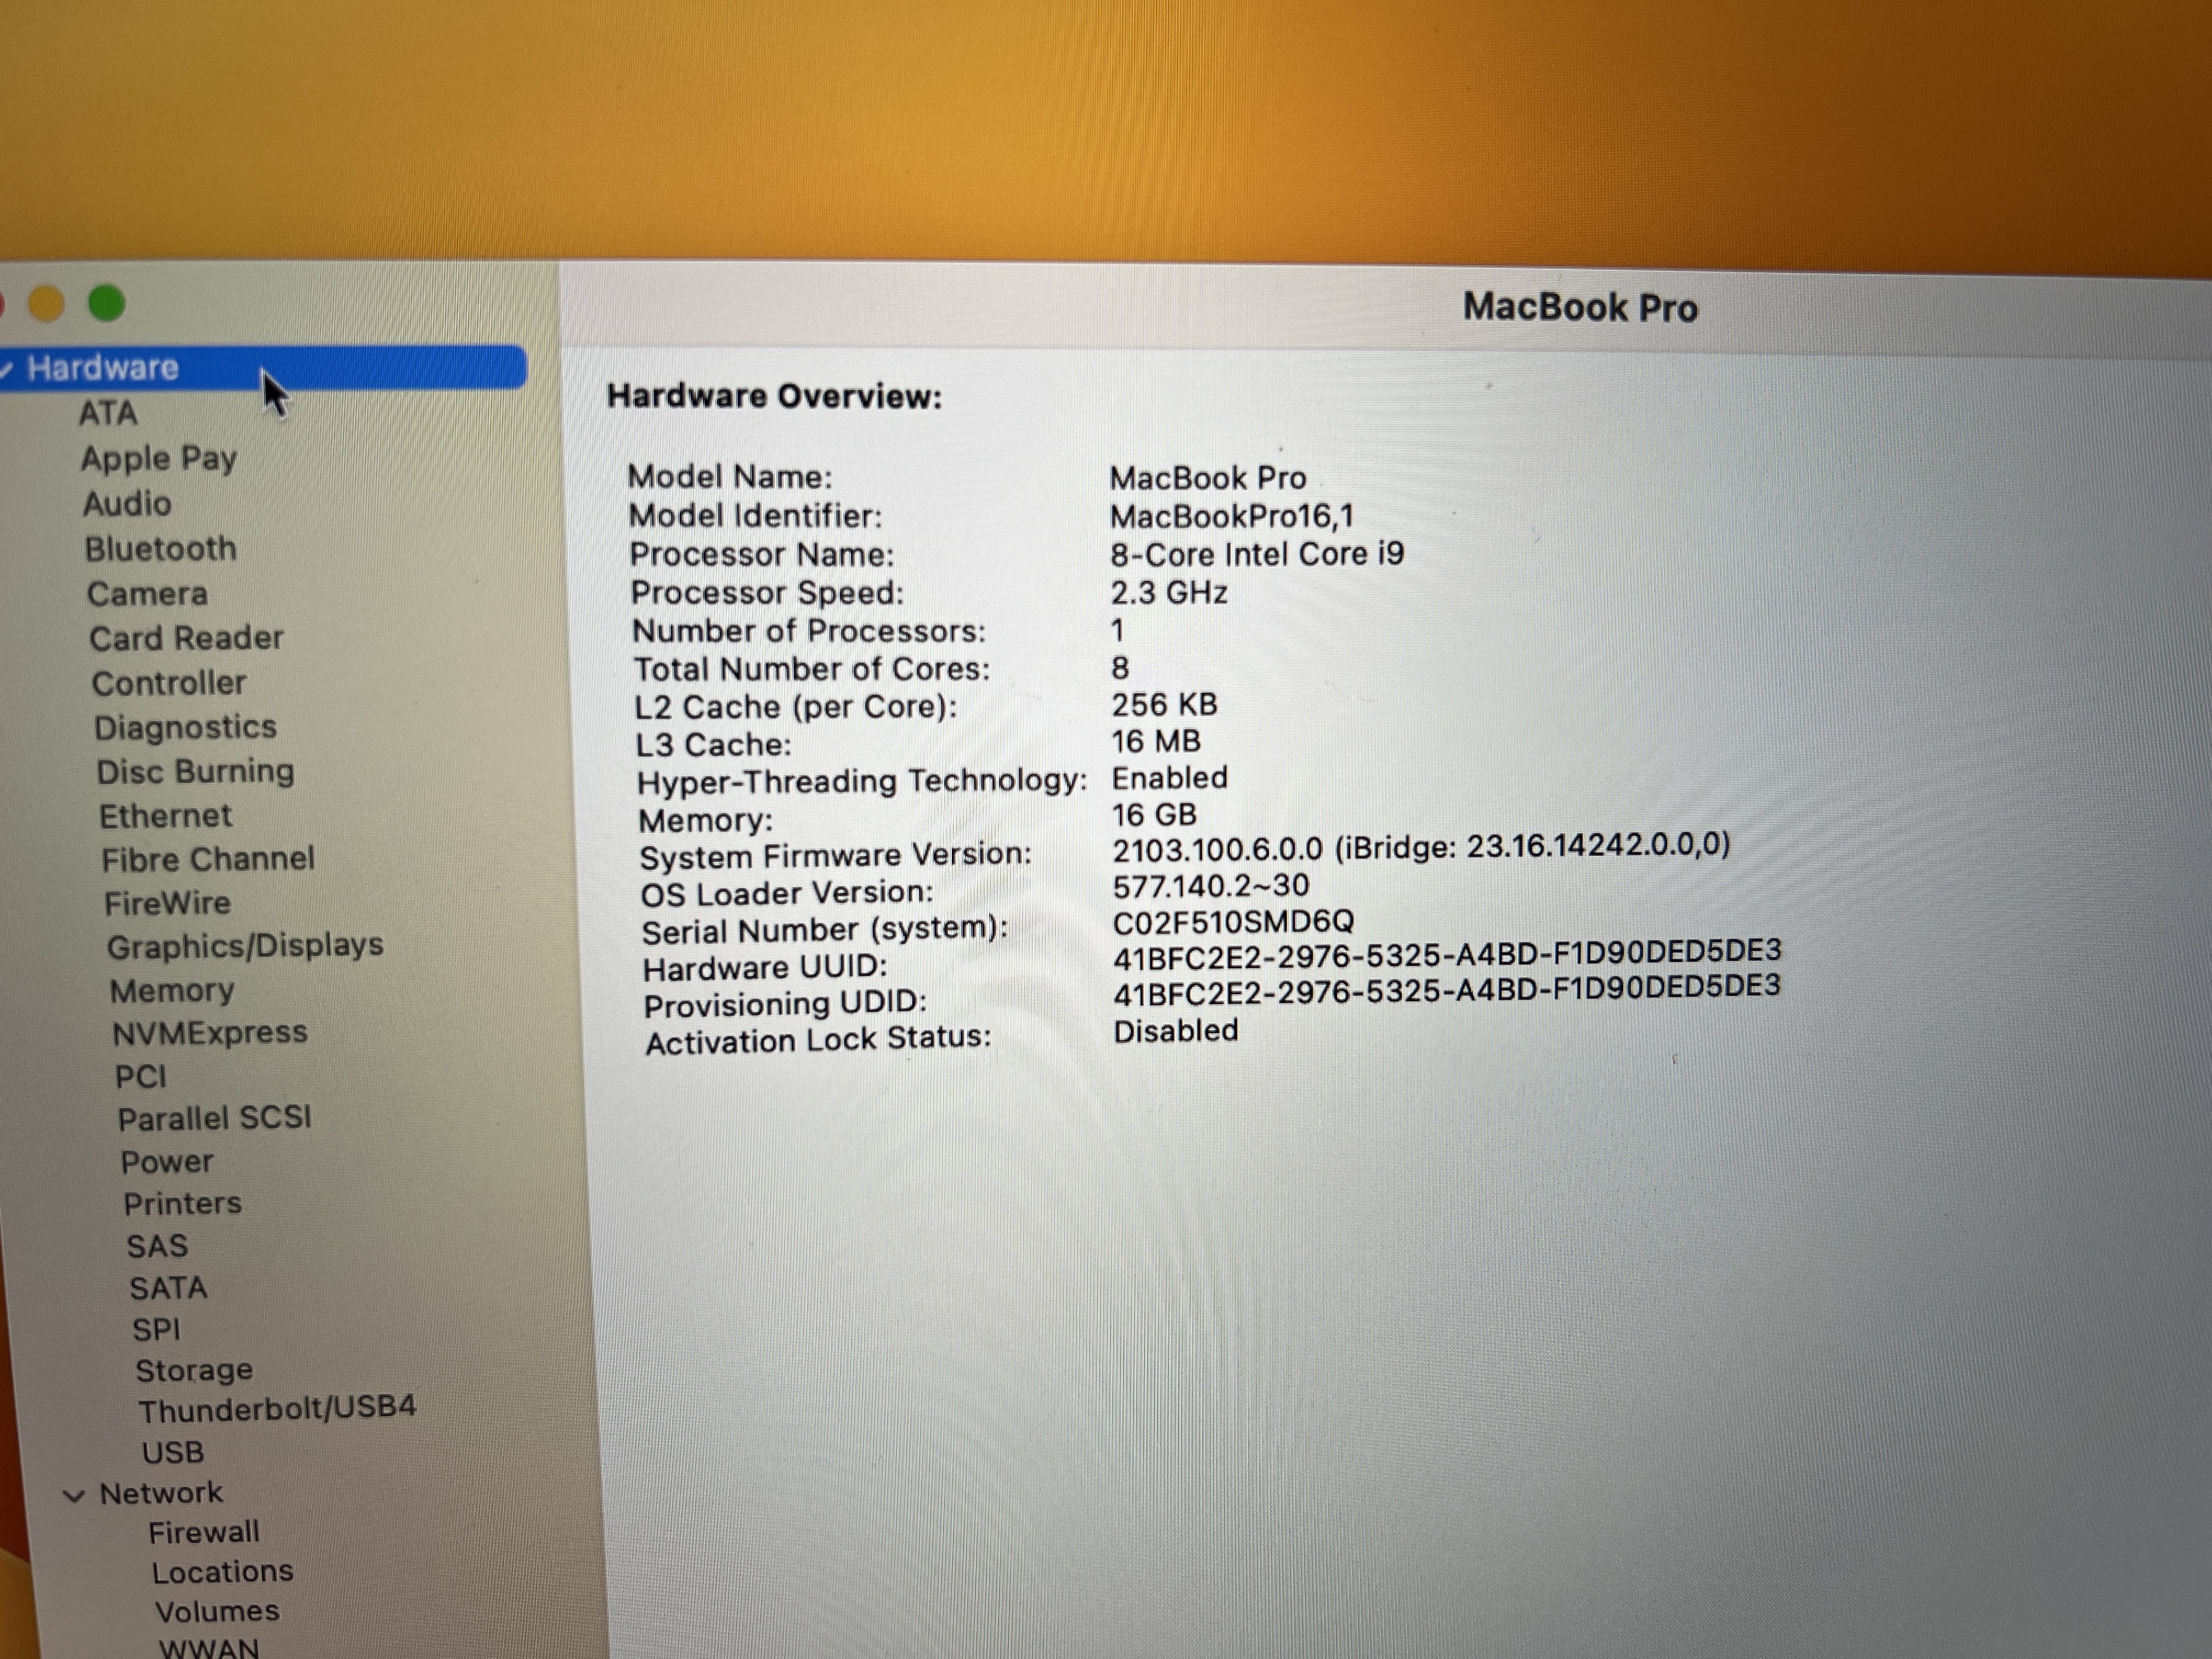
Task: Click the Provisioning UDID value
Action: pos(1447,991)
